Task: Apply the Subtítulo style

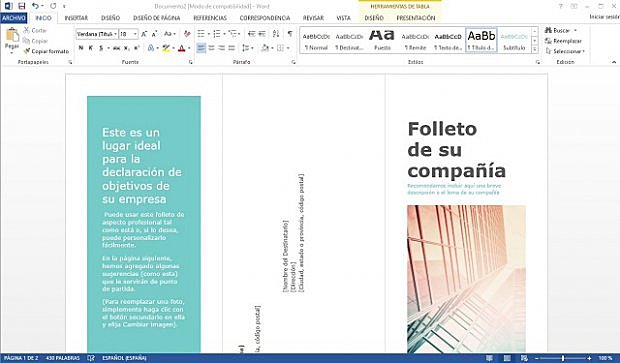Action: point(514,41)
